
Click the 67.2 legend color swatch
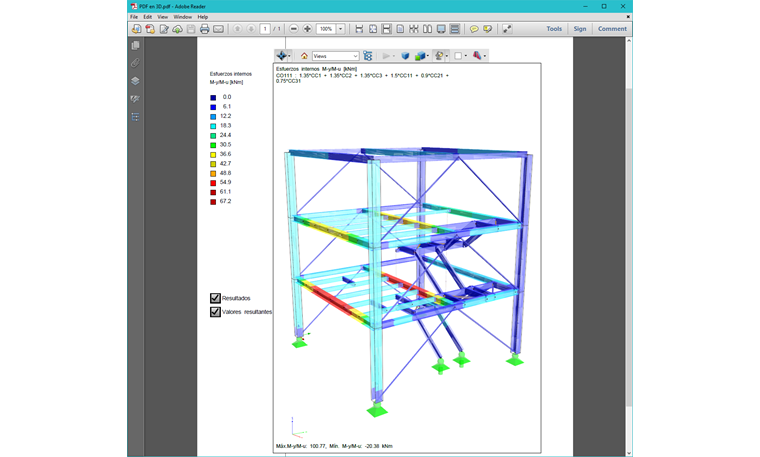pos(213,202)
